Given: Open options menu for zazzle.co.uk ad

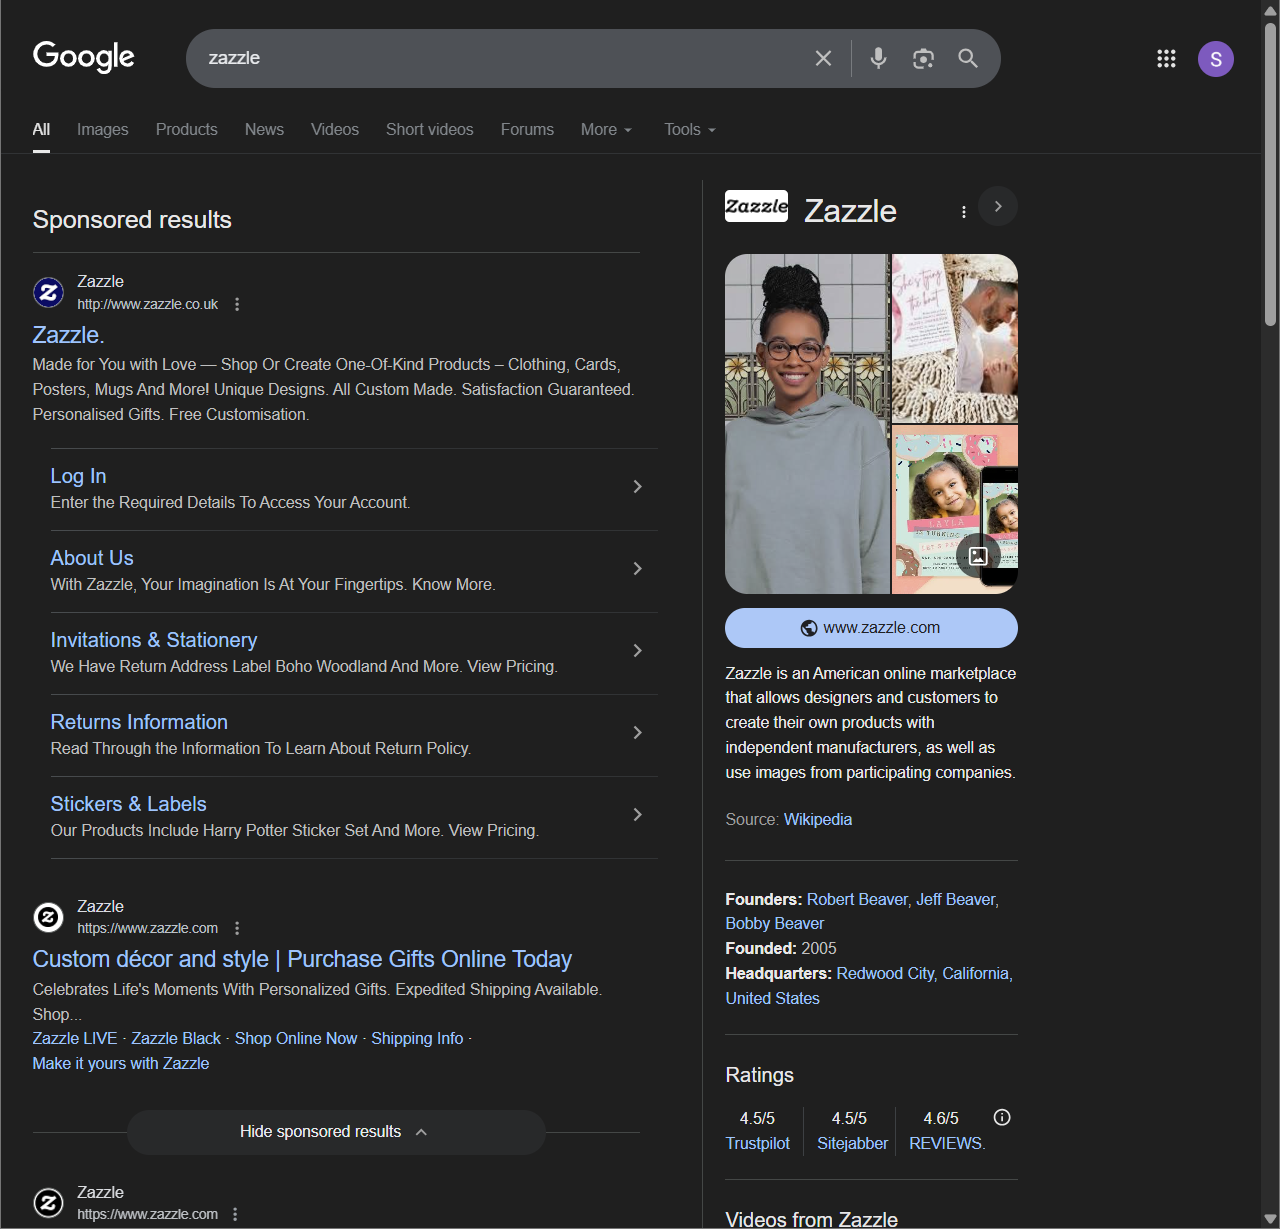Looking at the screenshot, I should 237,304.
